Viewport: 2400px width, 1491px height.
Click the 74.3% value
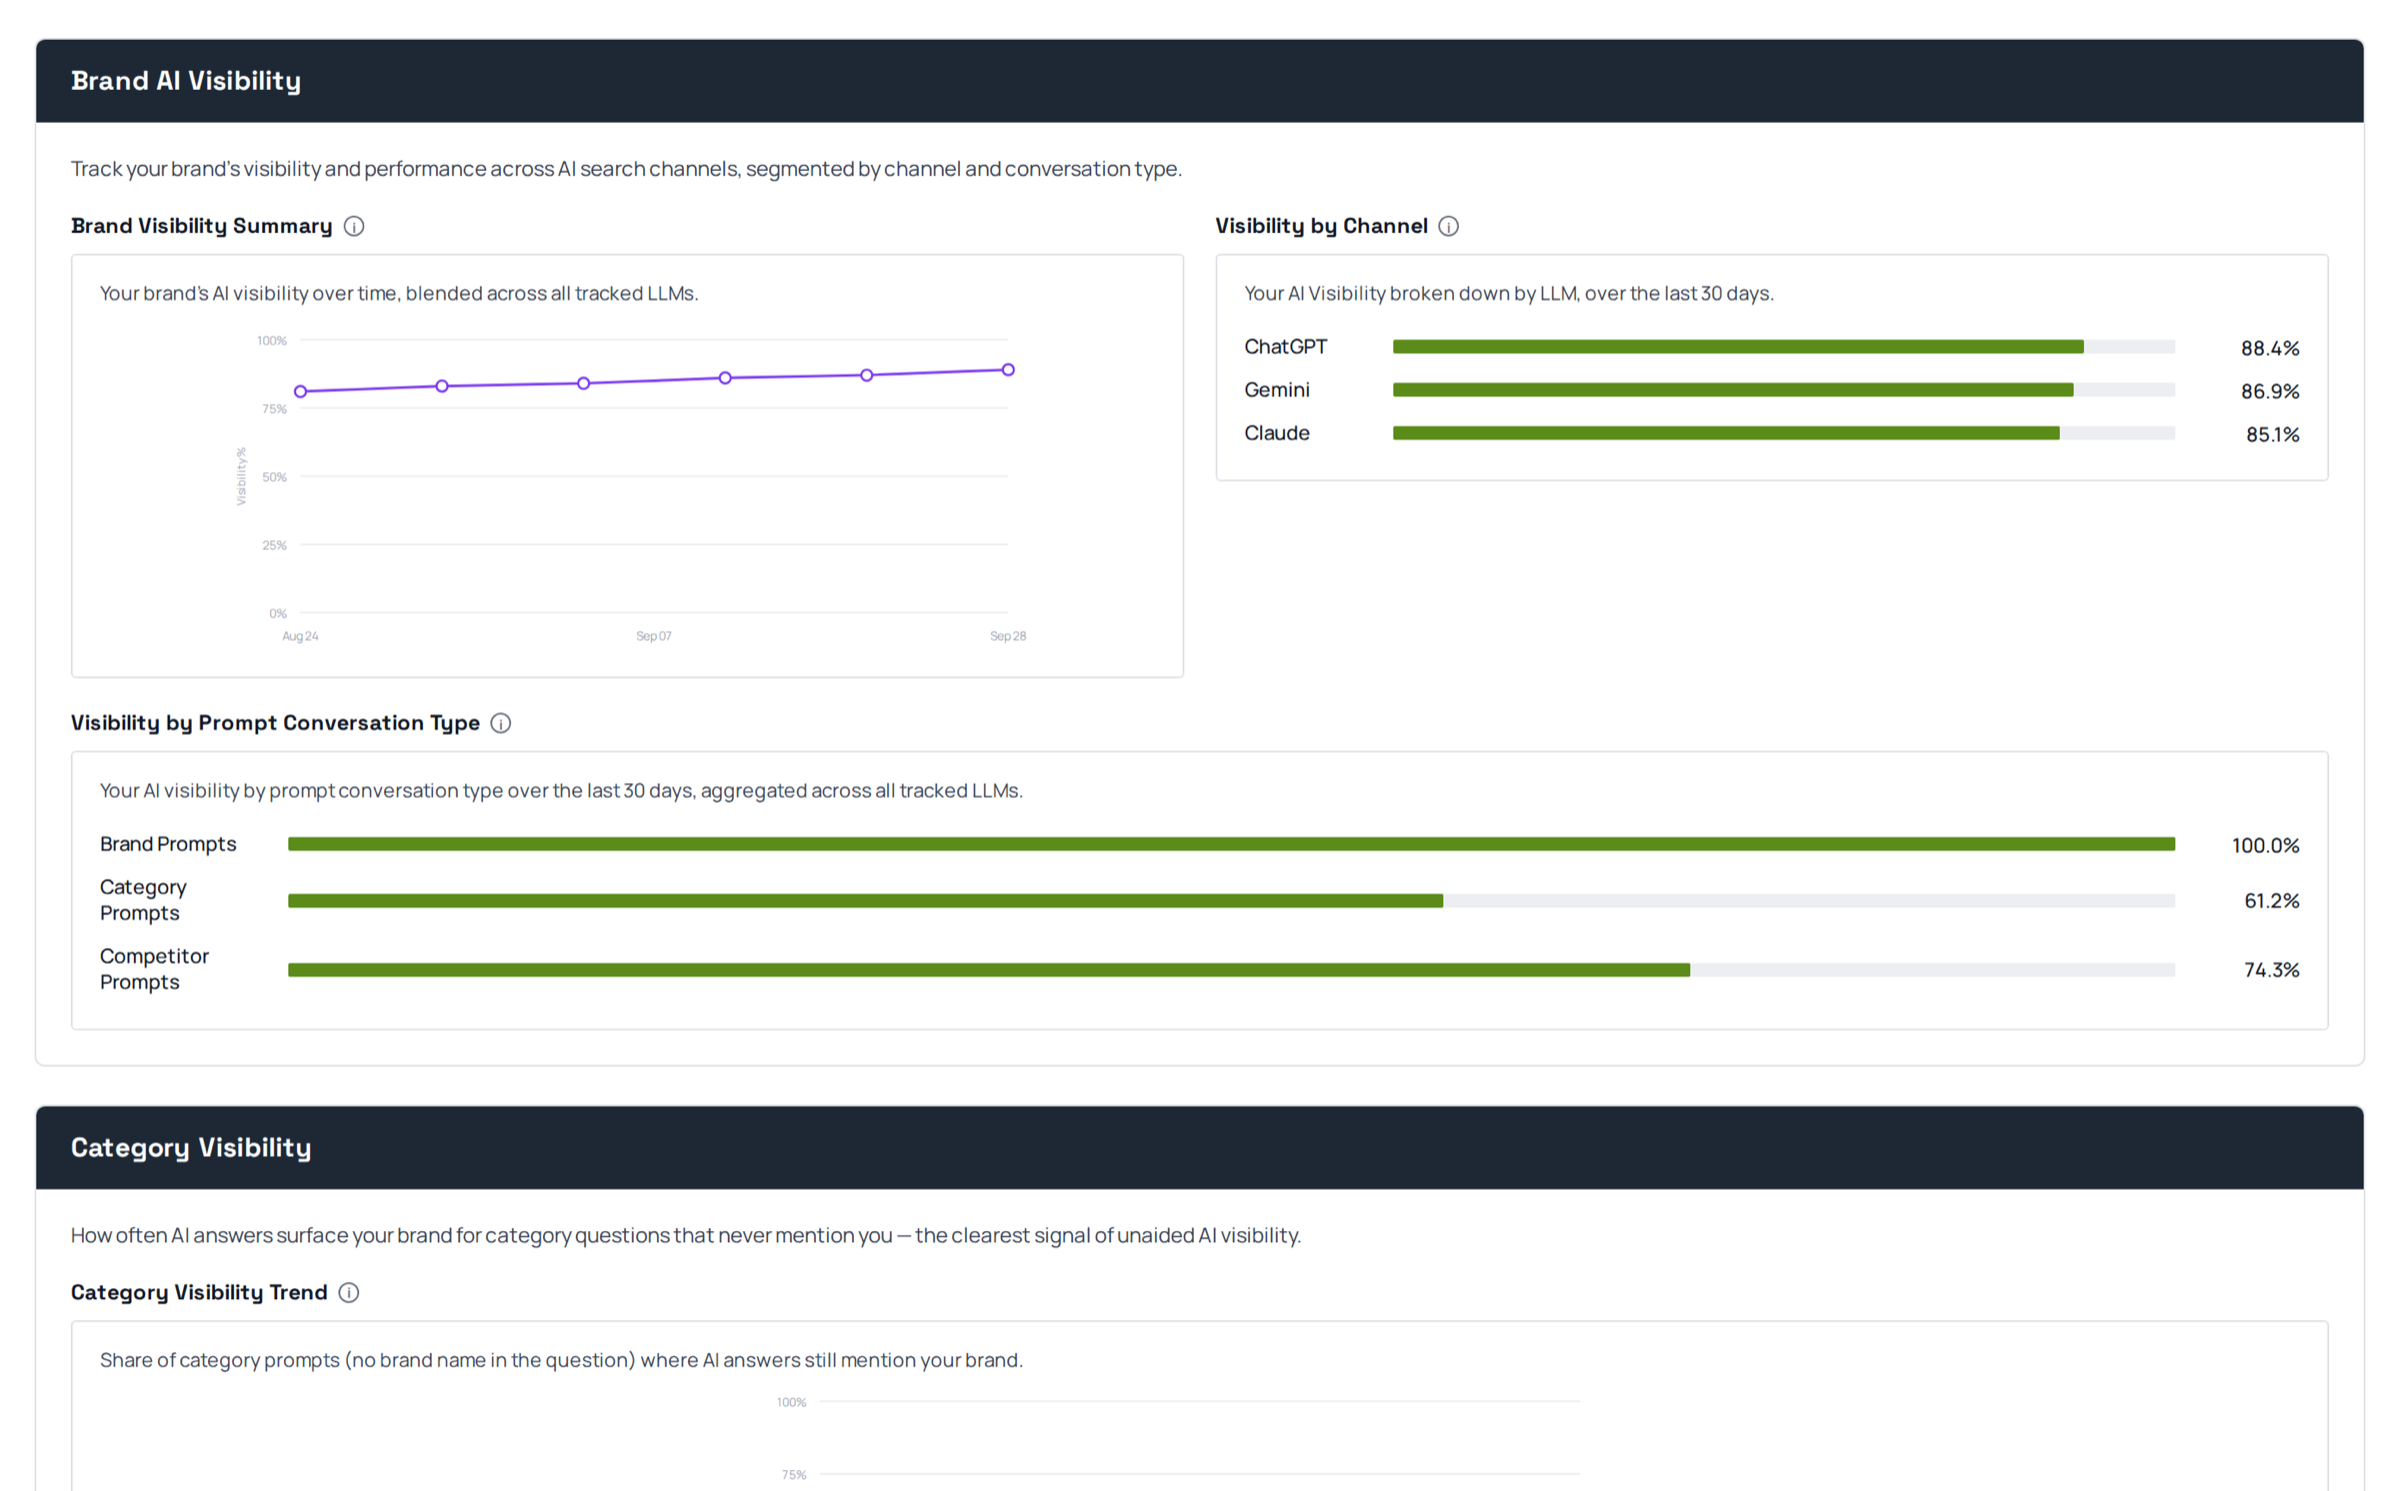[2271, 970]
